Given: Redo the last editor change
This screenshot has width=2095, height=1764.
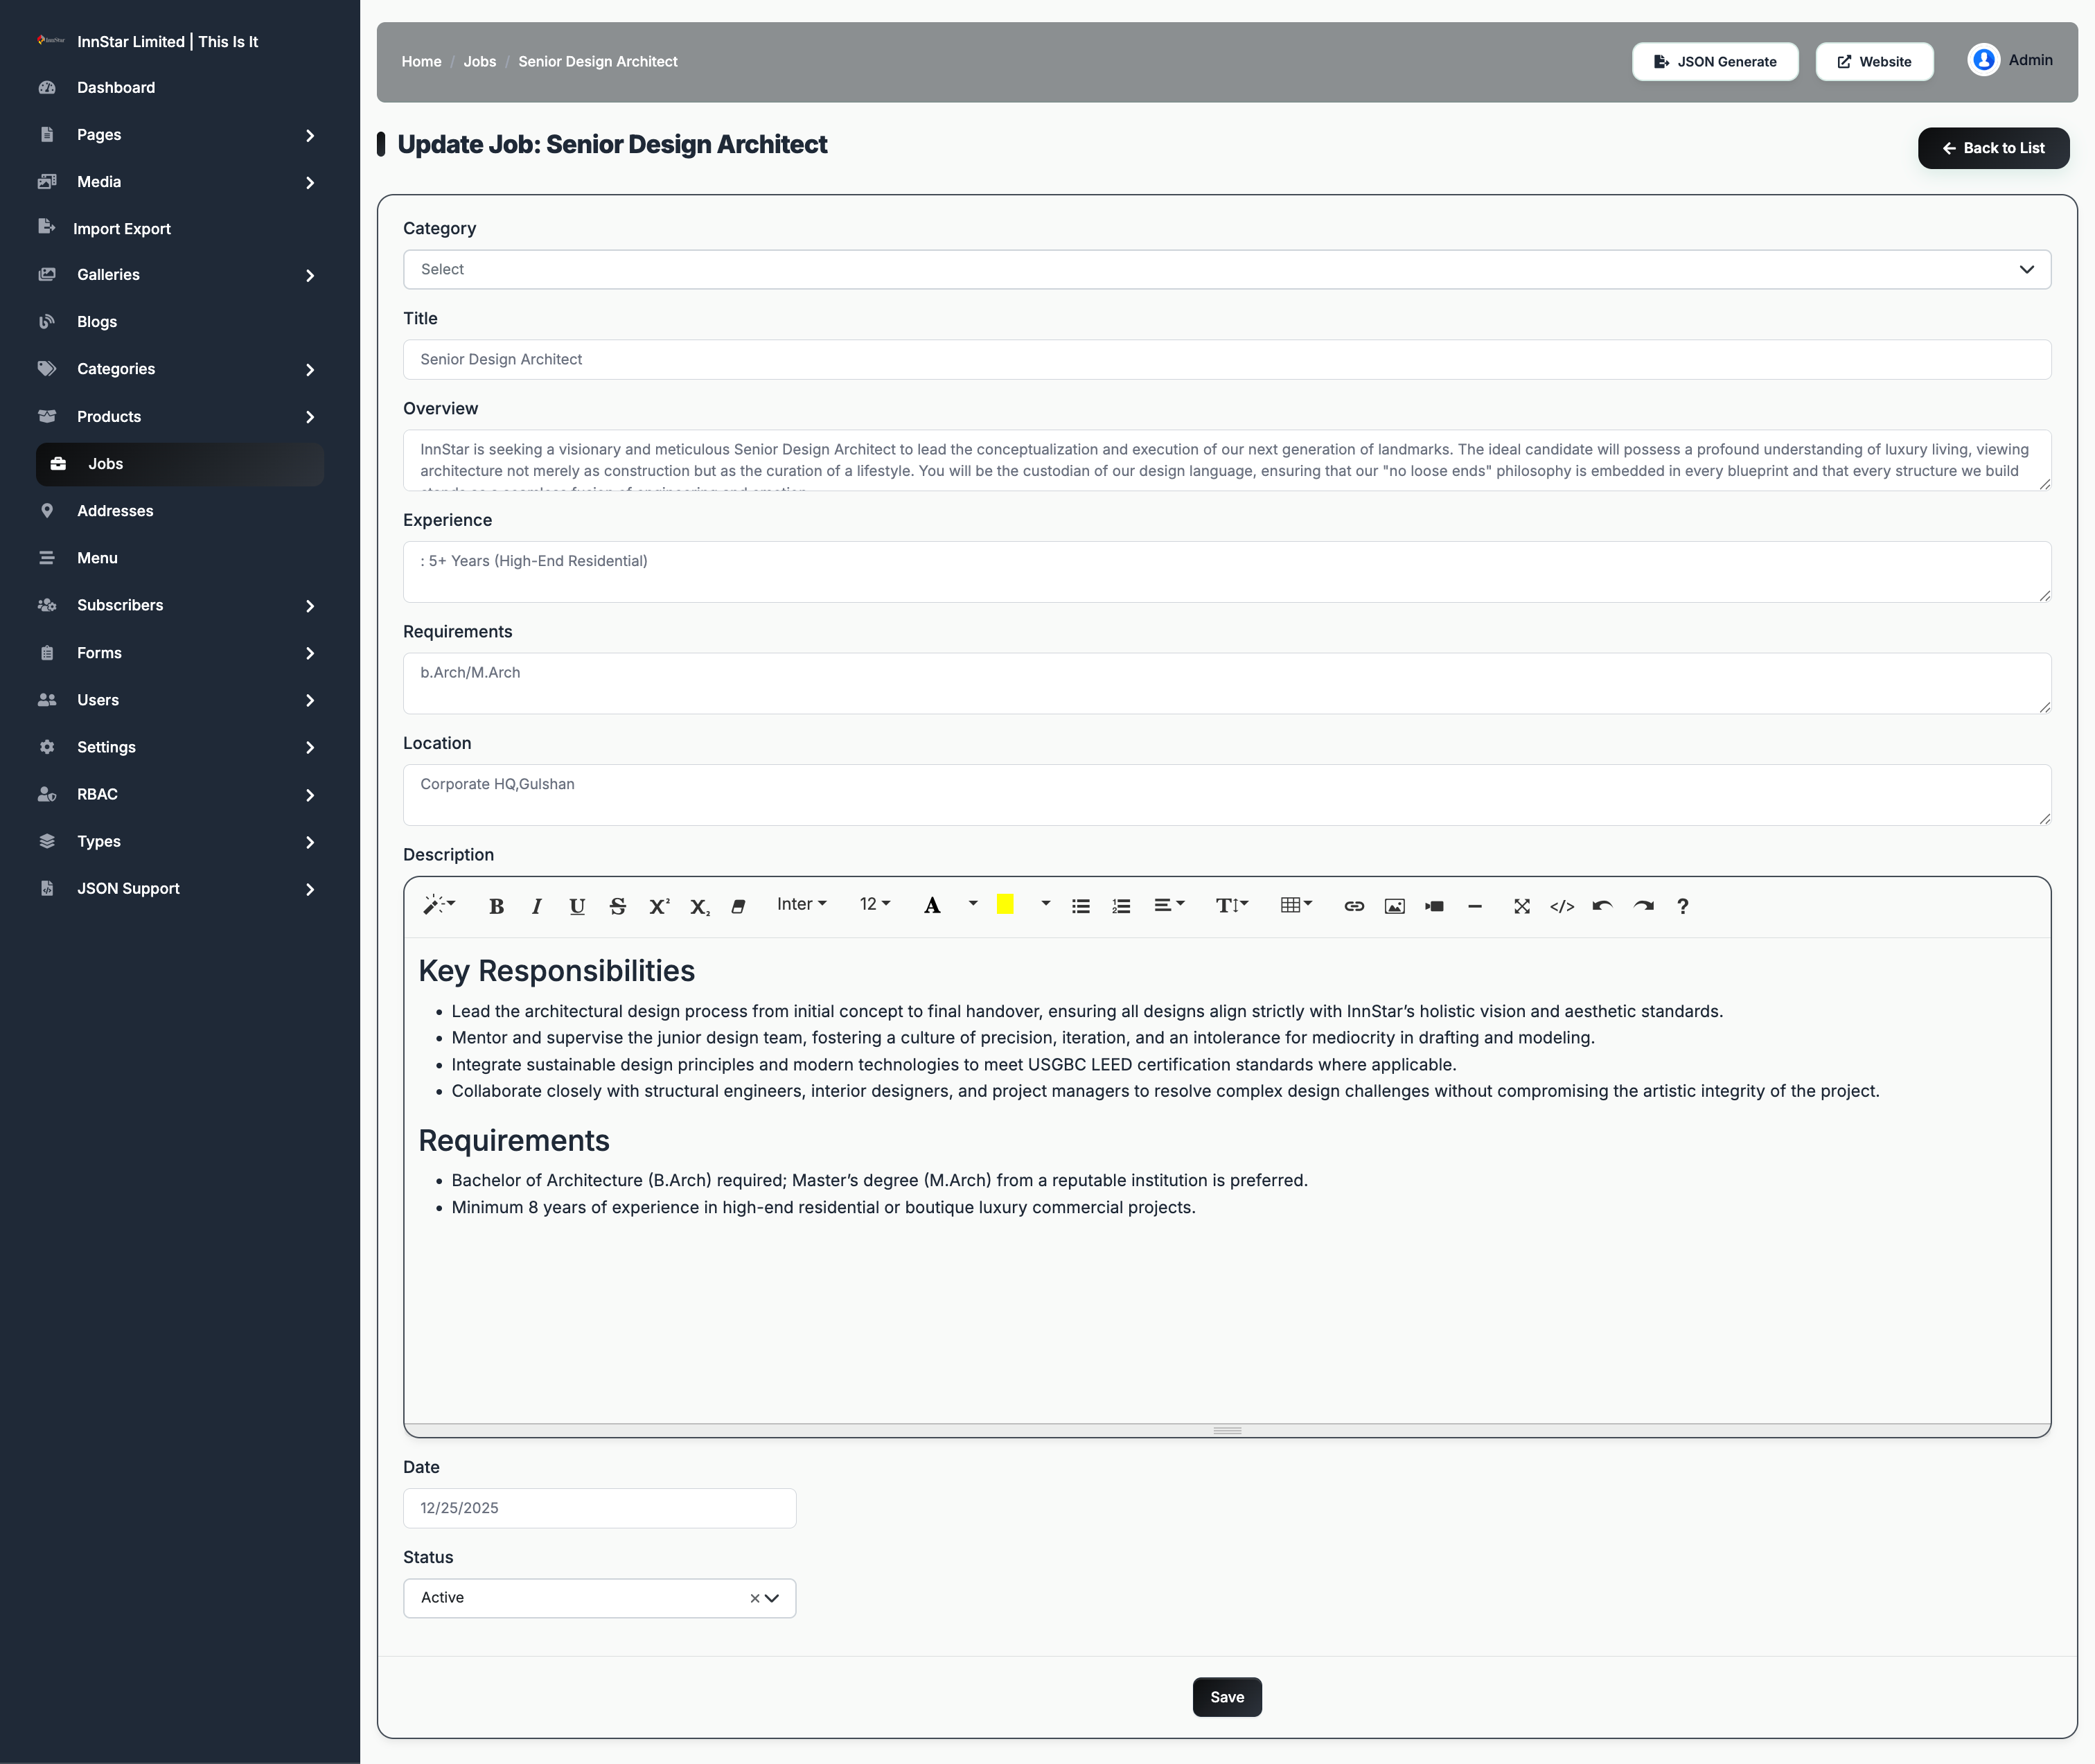Looking at the screenshot, I should tap(1643, 906).
